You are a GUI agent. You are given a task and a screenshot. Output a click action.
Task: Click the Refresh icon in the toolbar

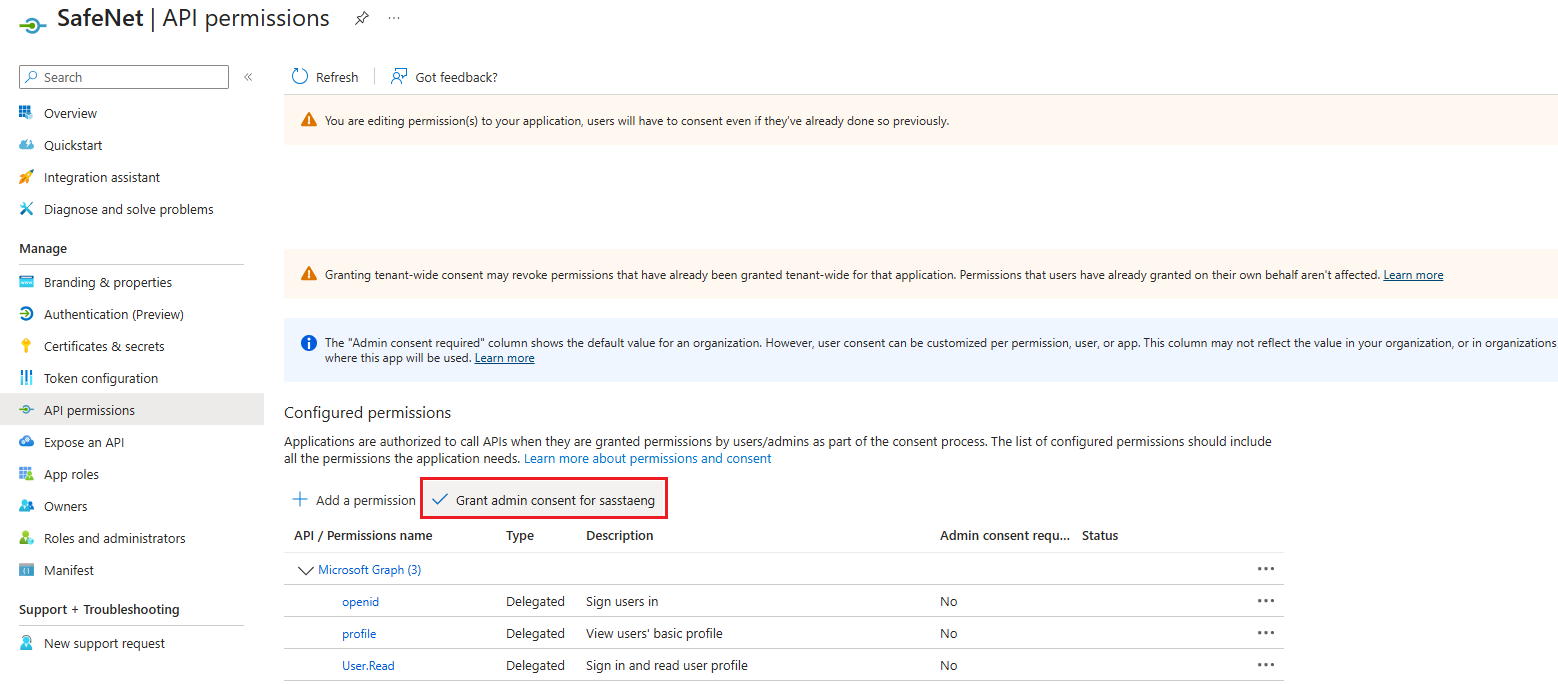(x=300, y=77)
